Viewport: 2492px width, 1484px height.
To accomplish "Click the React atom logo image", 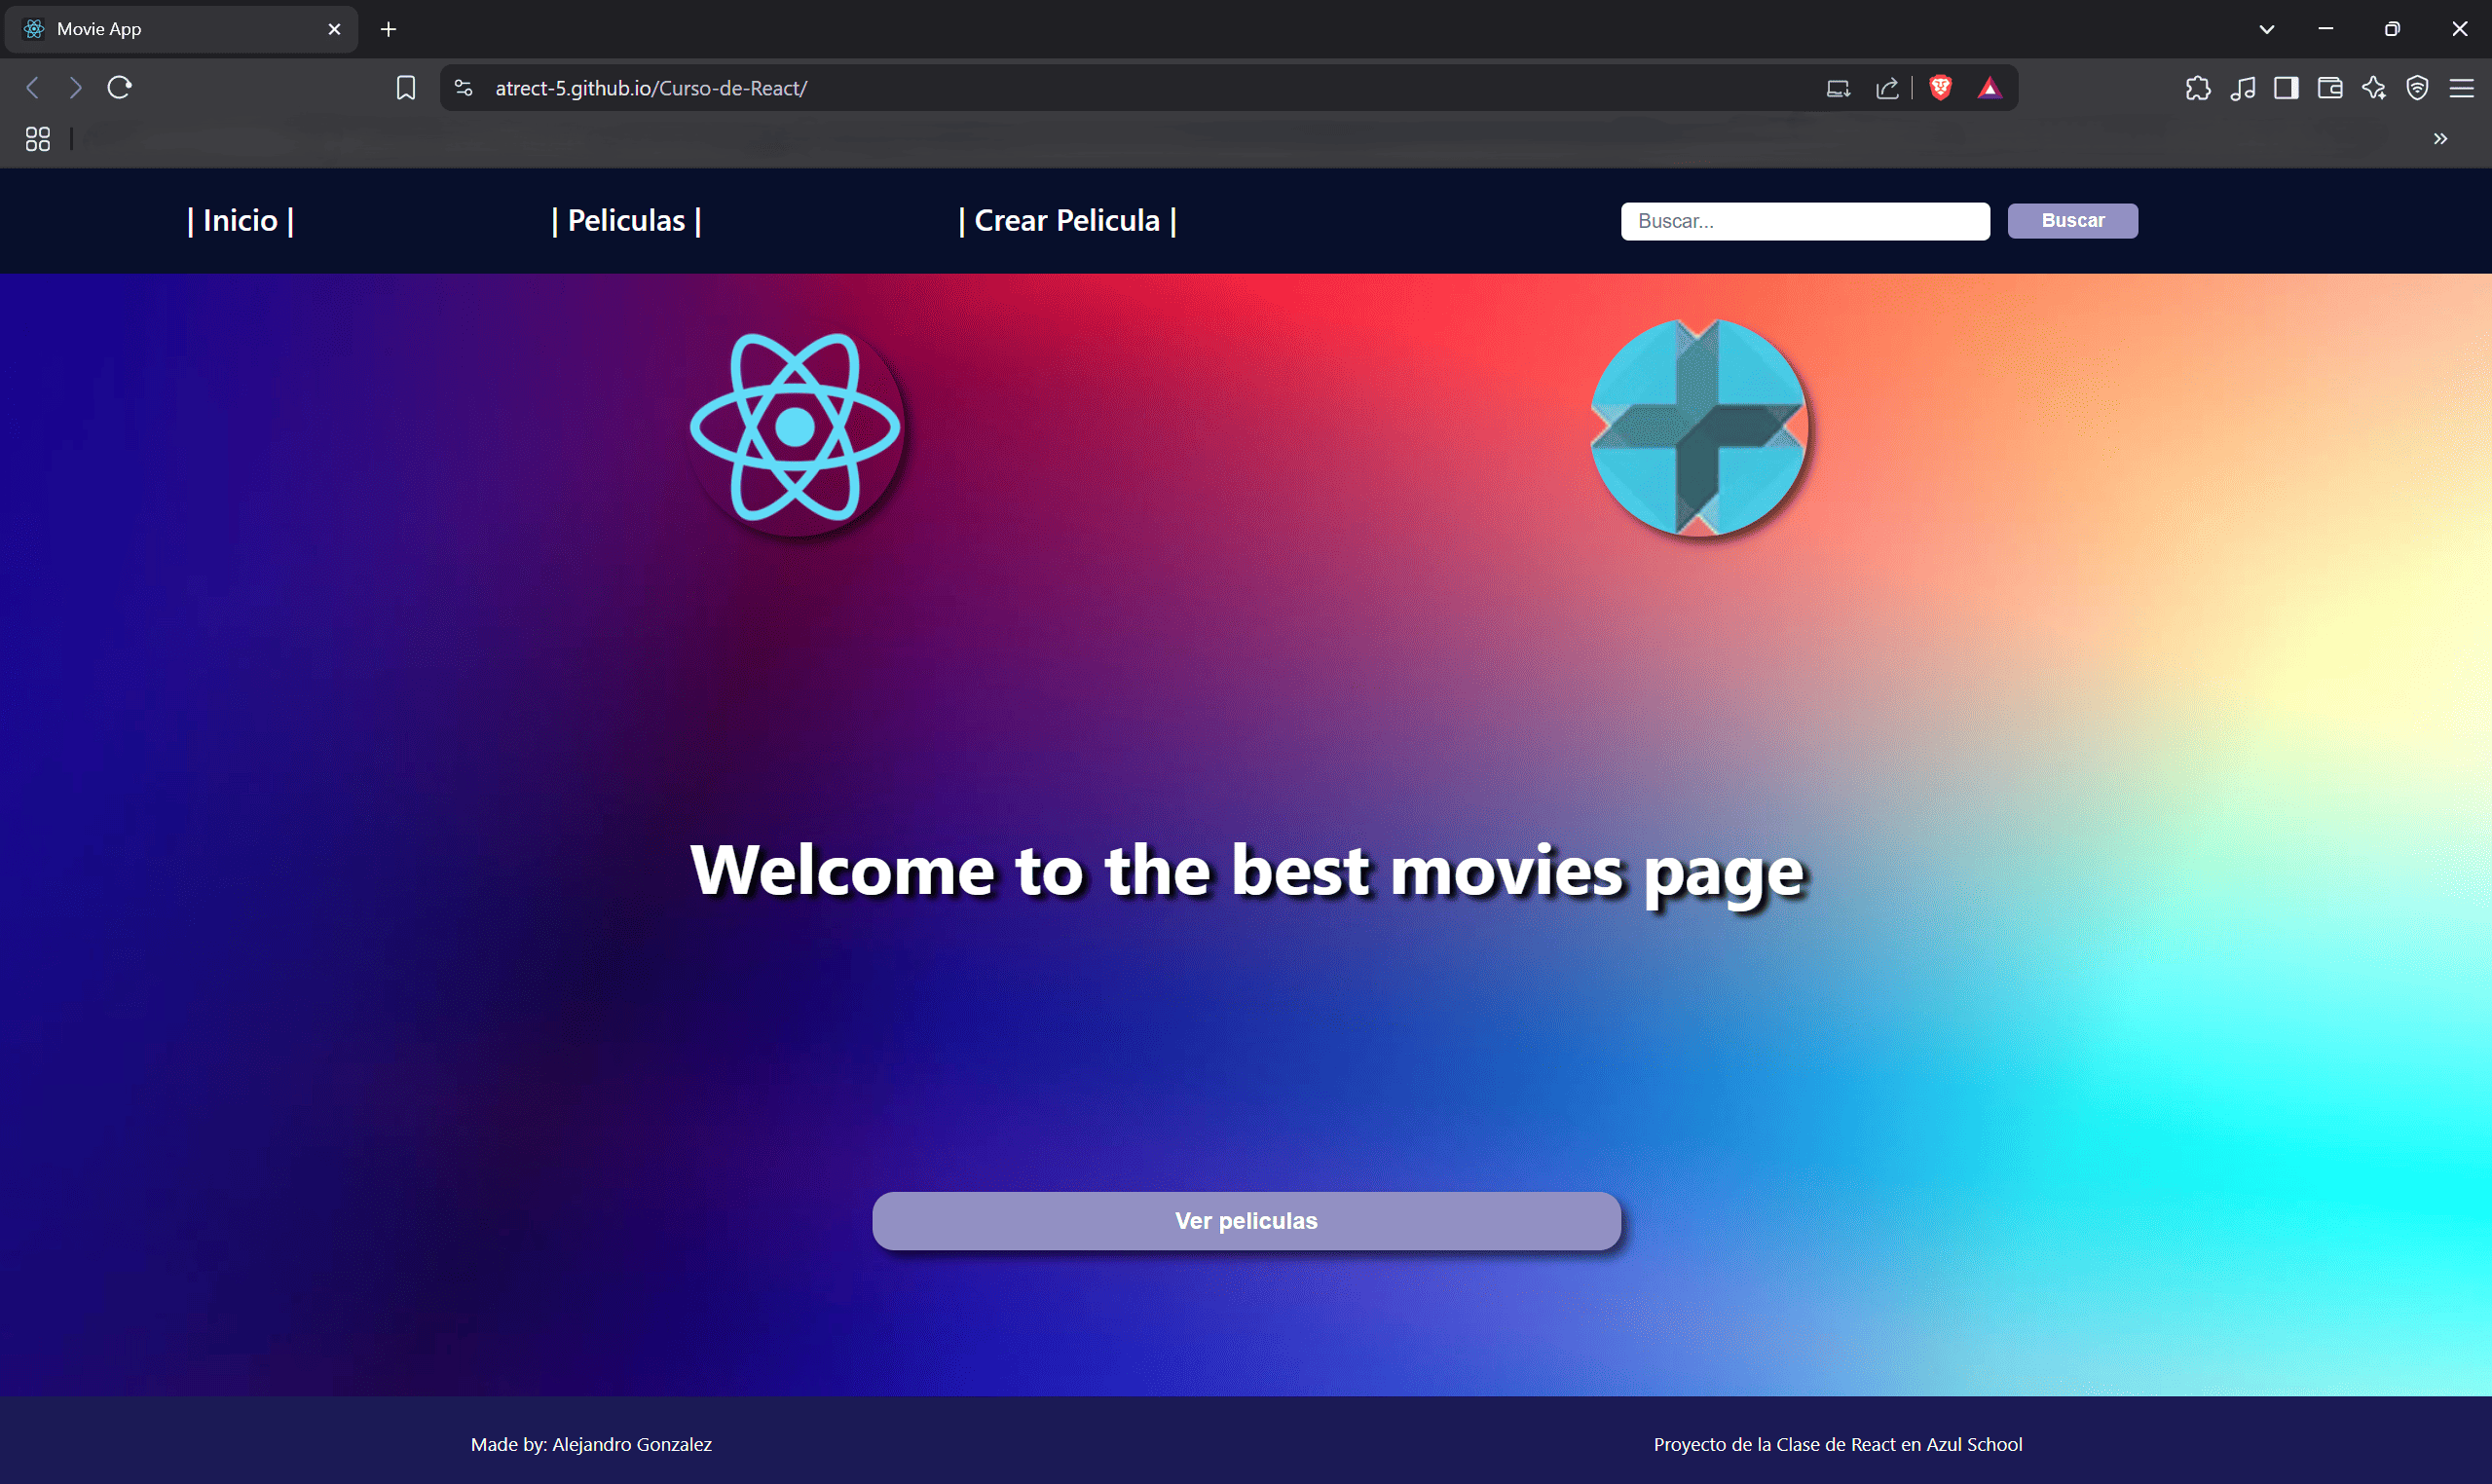I will pyautogui.click(x=796, y=428).
